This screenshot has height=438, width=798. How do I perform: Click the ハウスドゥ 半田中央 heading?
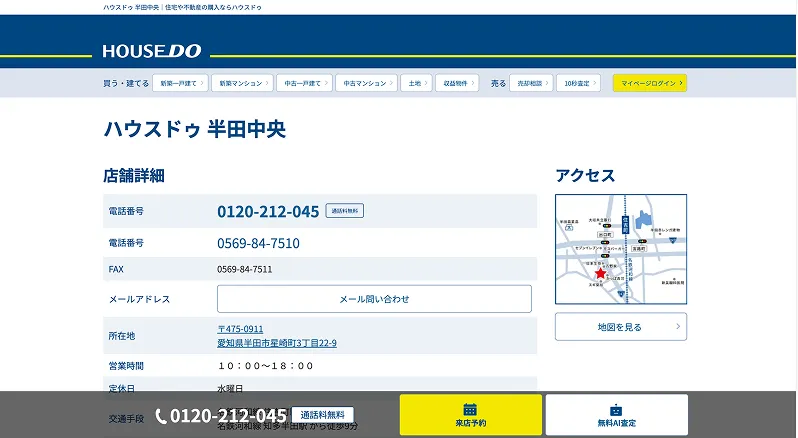point(194,129)
